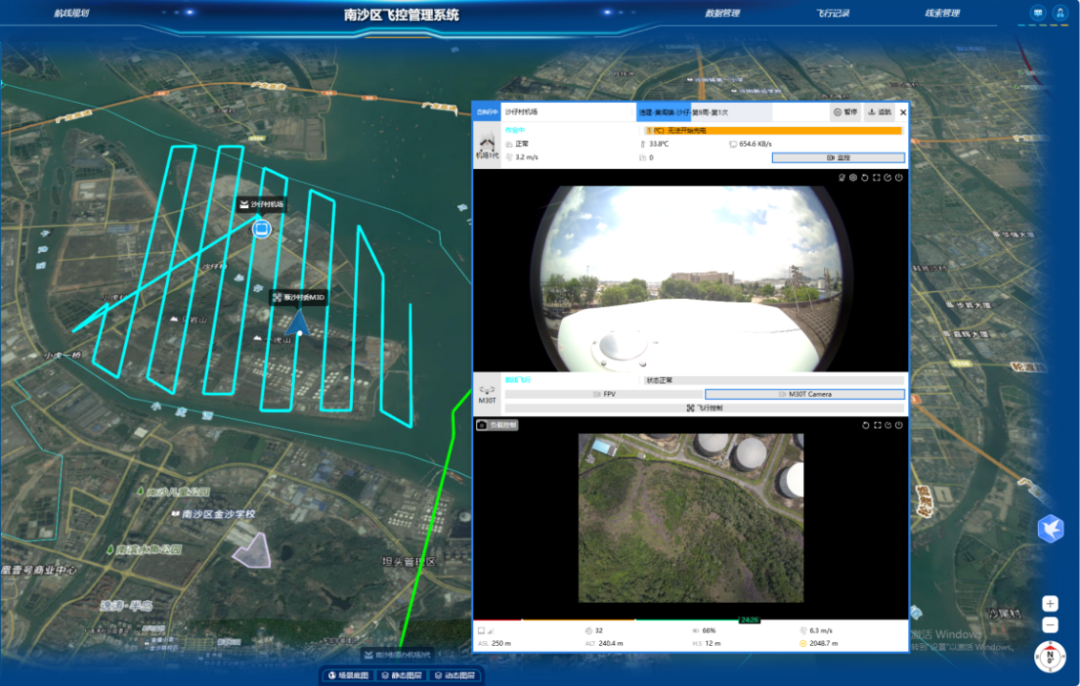1080x686 pixels.
Task: Select the 数据管理 data management menu
Action: (x=722, y=14)
